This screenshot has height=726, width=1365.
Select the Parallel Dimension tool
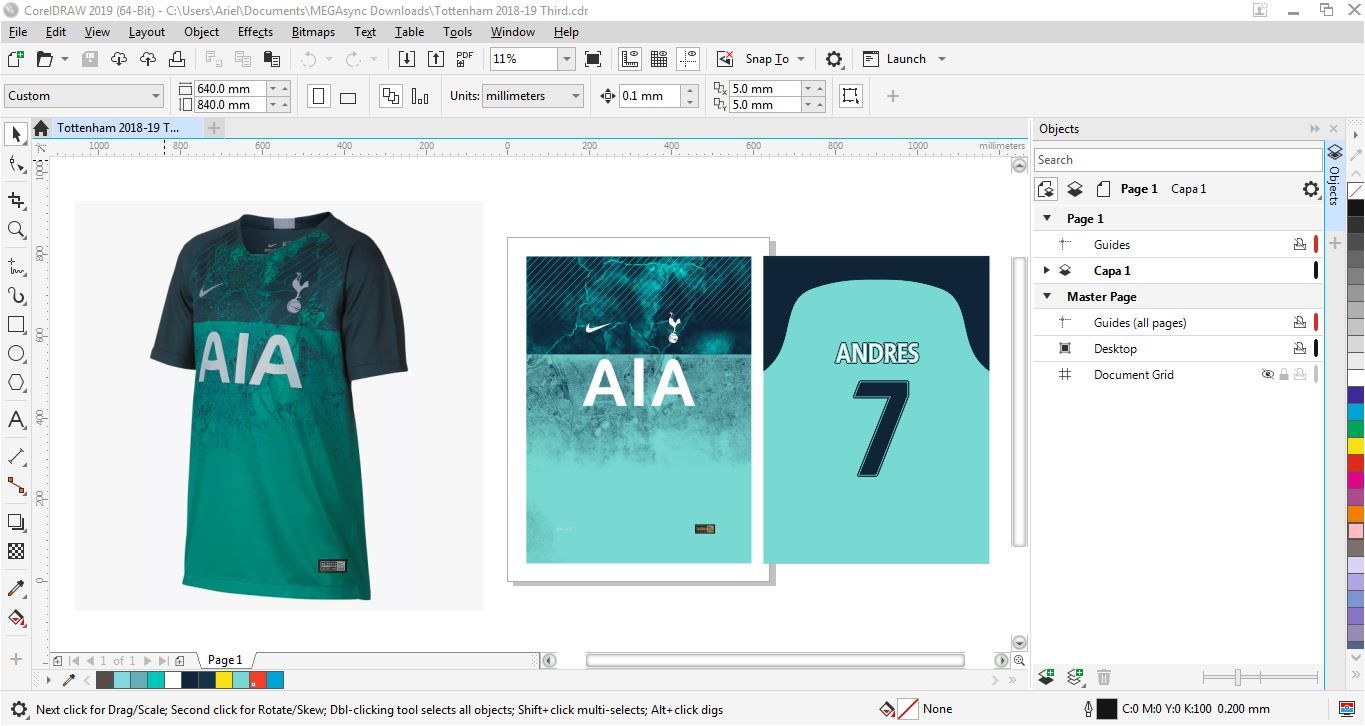16,456
